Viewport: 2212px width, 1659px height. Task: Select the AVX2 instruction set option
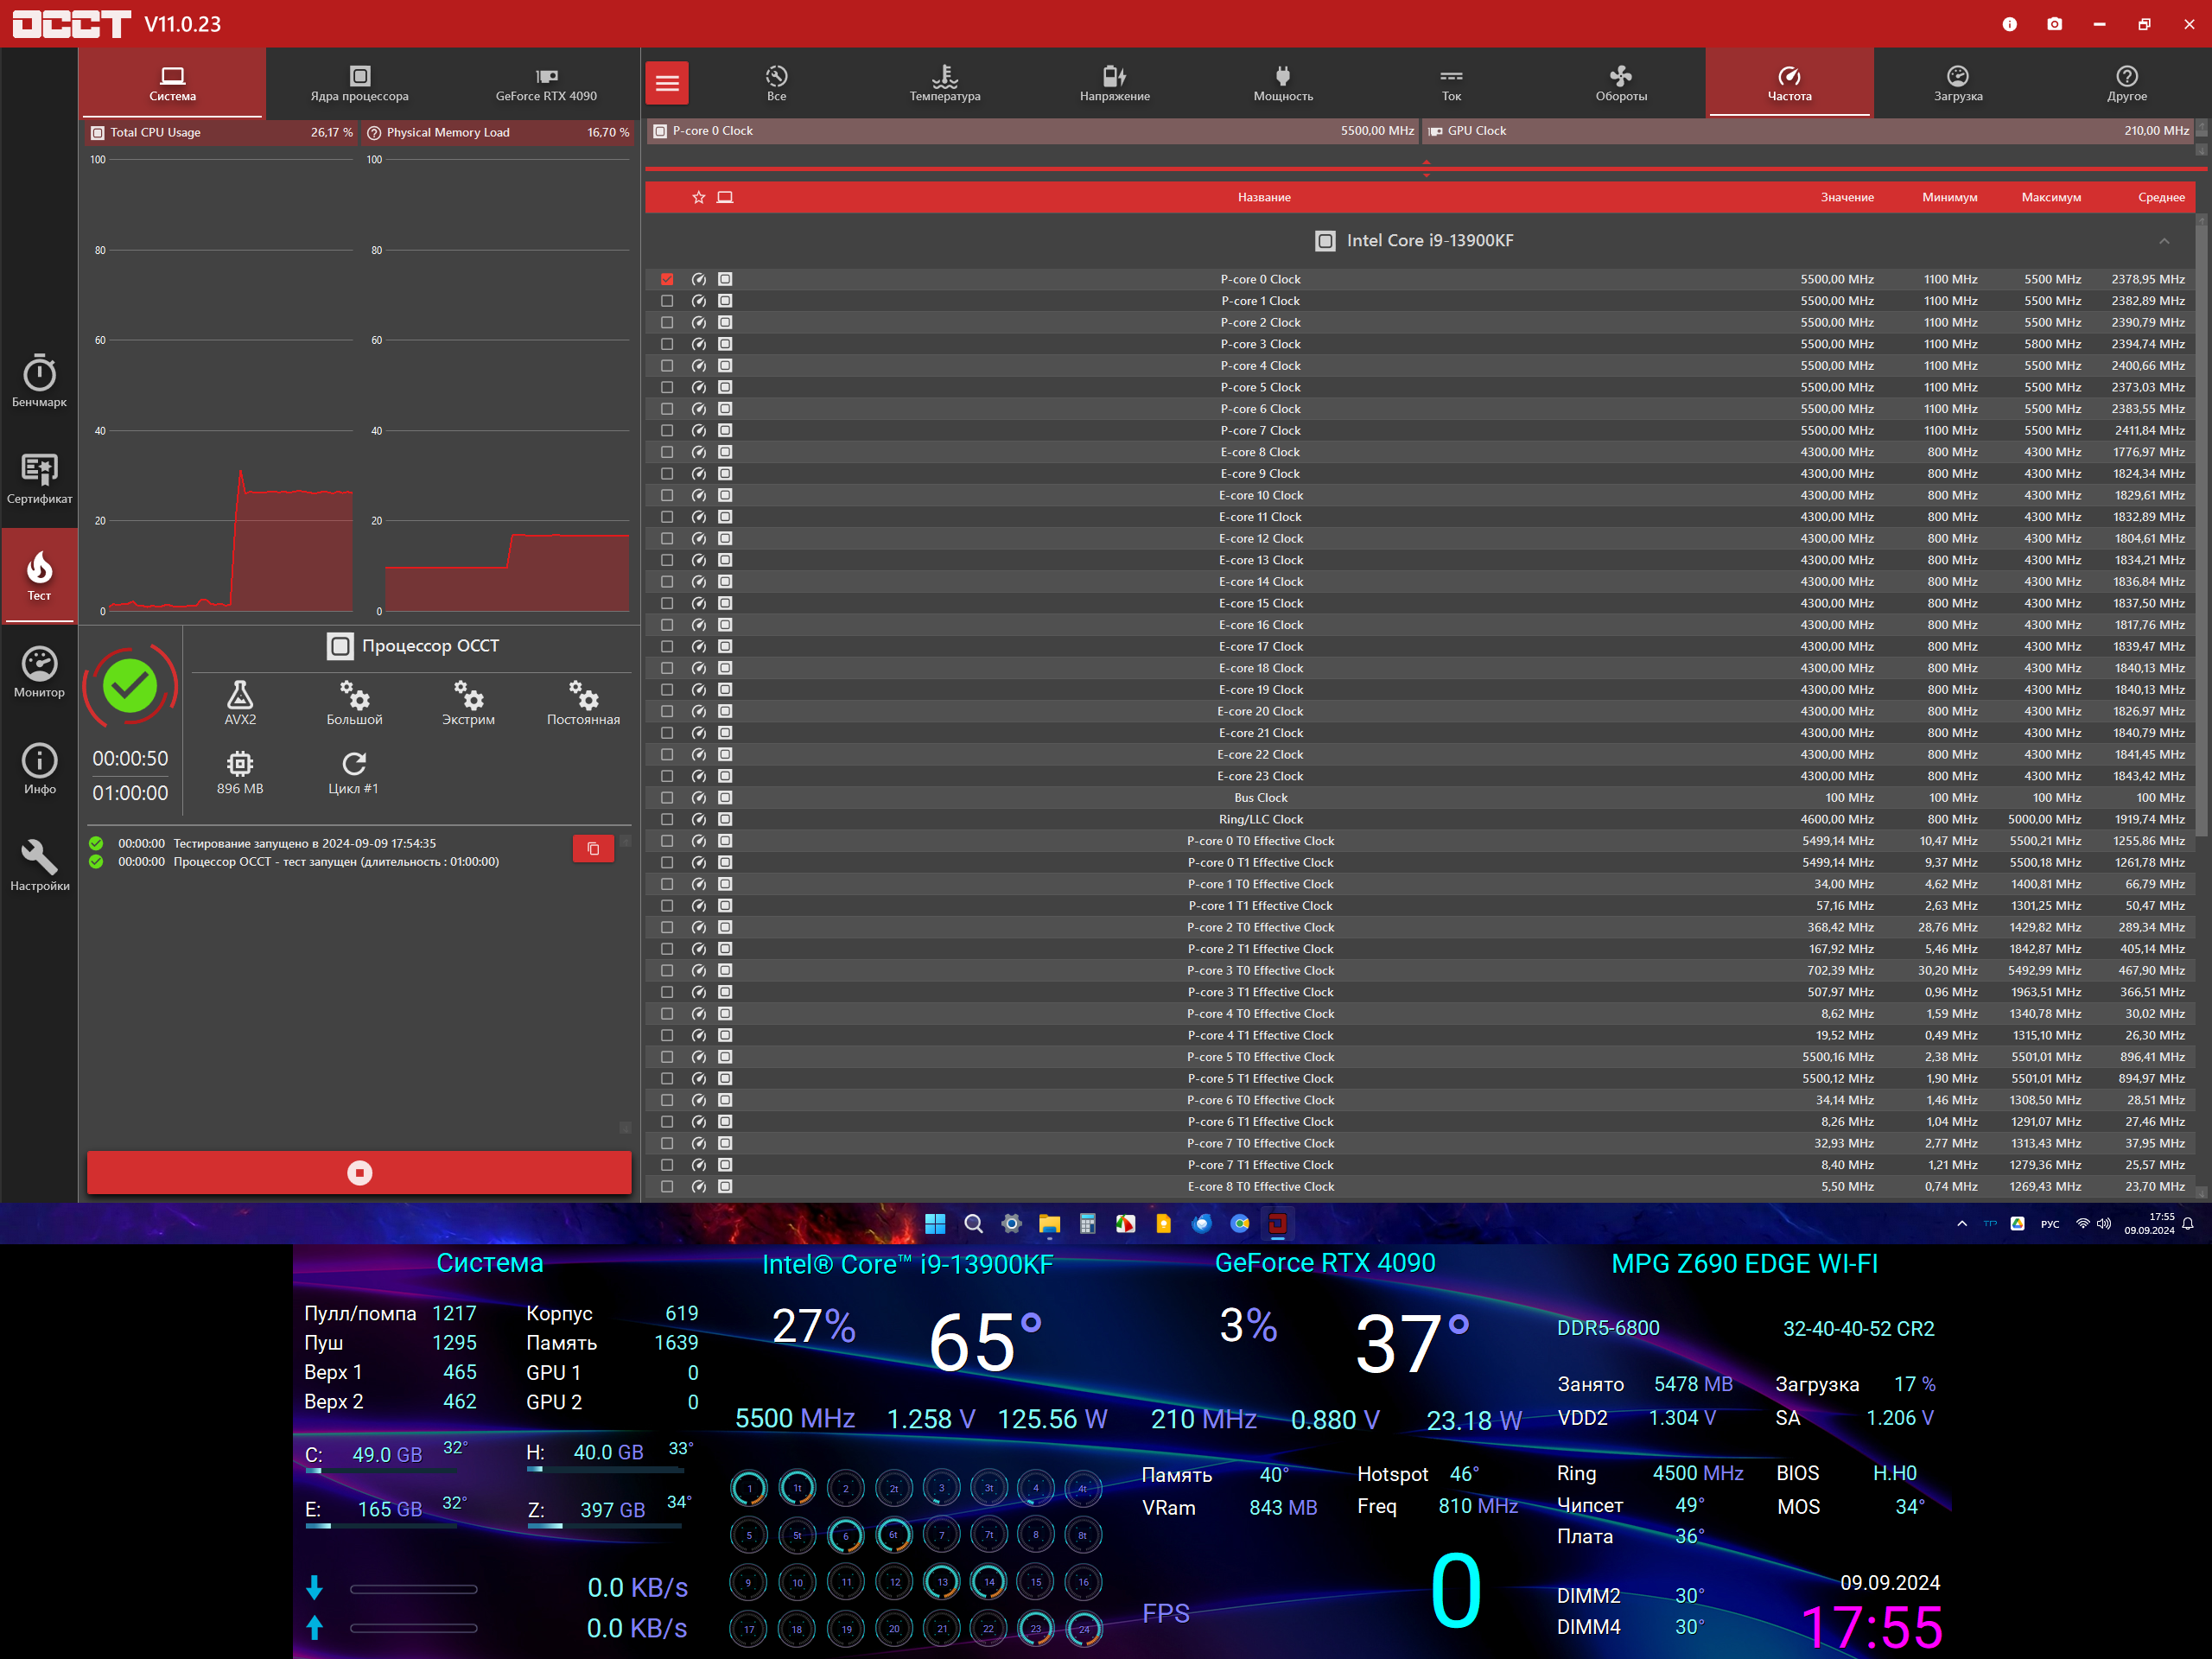[x=240, y=702]
